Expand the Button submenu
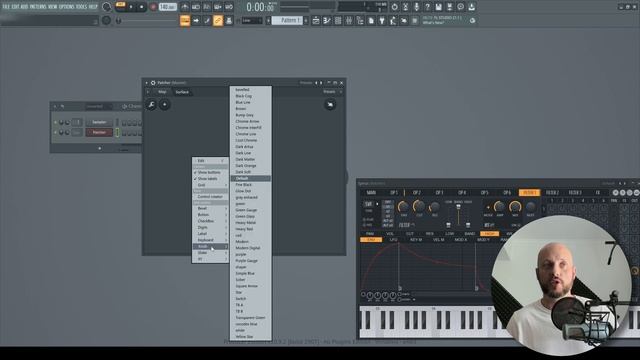 (210, 215)
